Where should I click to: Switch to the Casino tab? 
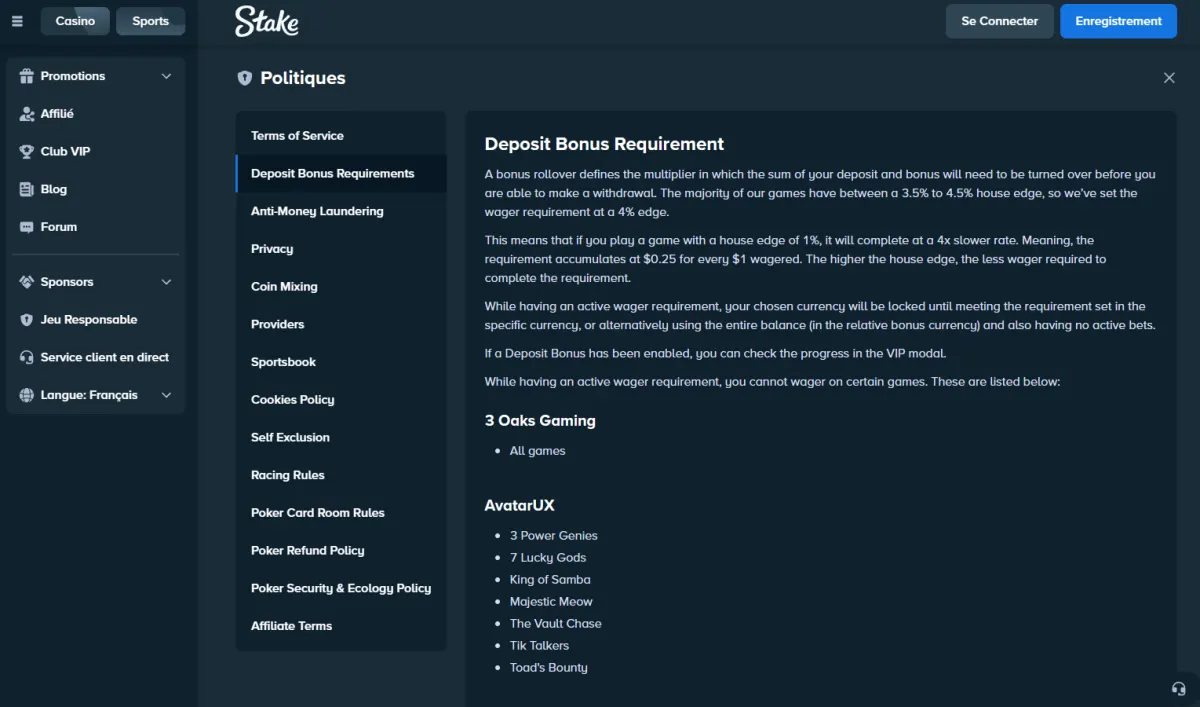pyautogui.click(x=75, y=21)
